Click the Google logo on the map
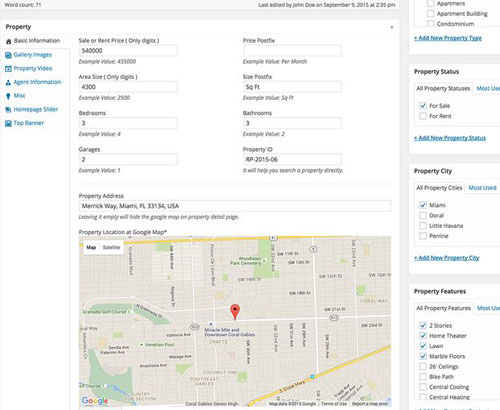500x410 pixels. coord(95,400)
